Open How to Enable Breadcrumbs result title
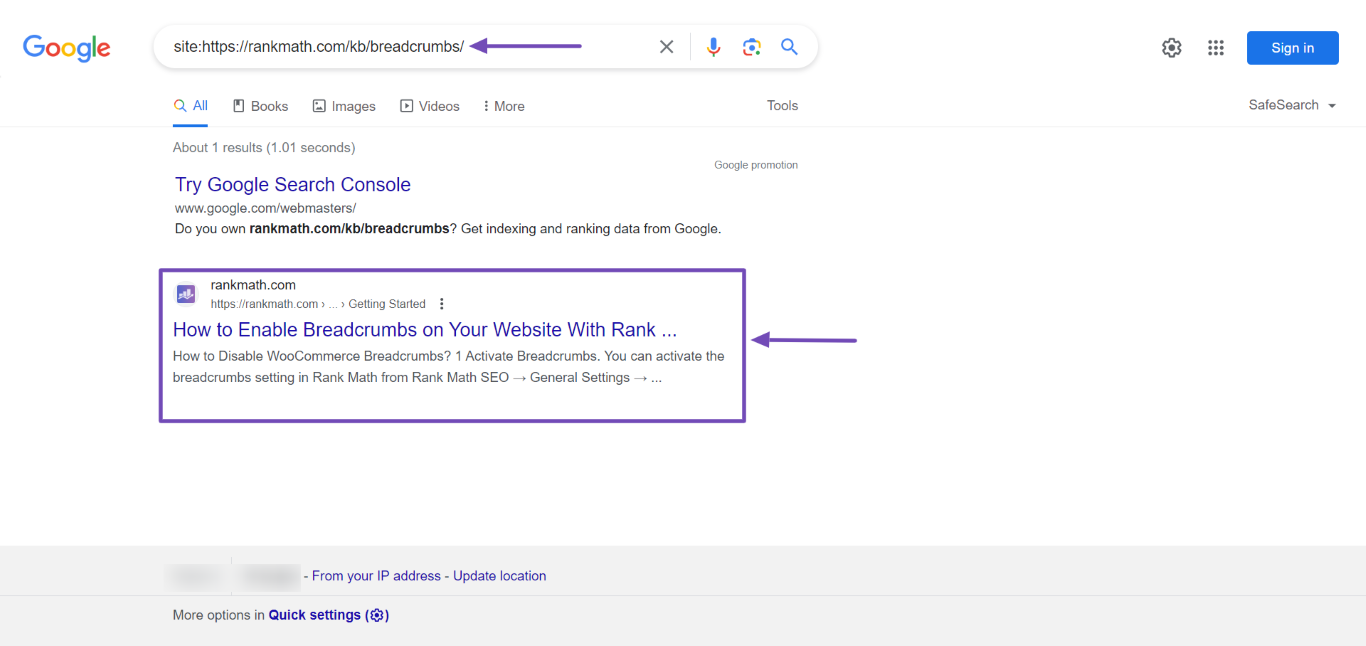Viewport: 1366px width, 646px height. 425,329
